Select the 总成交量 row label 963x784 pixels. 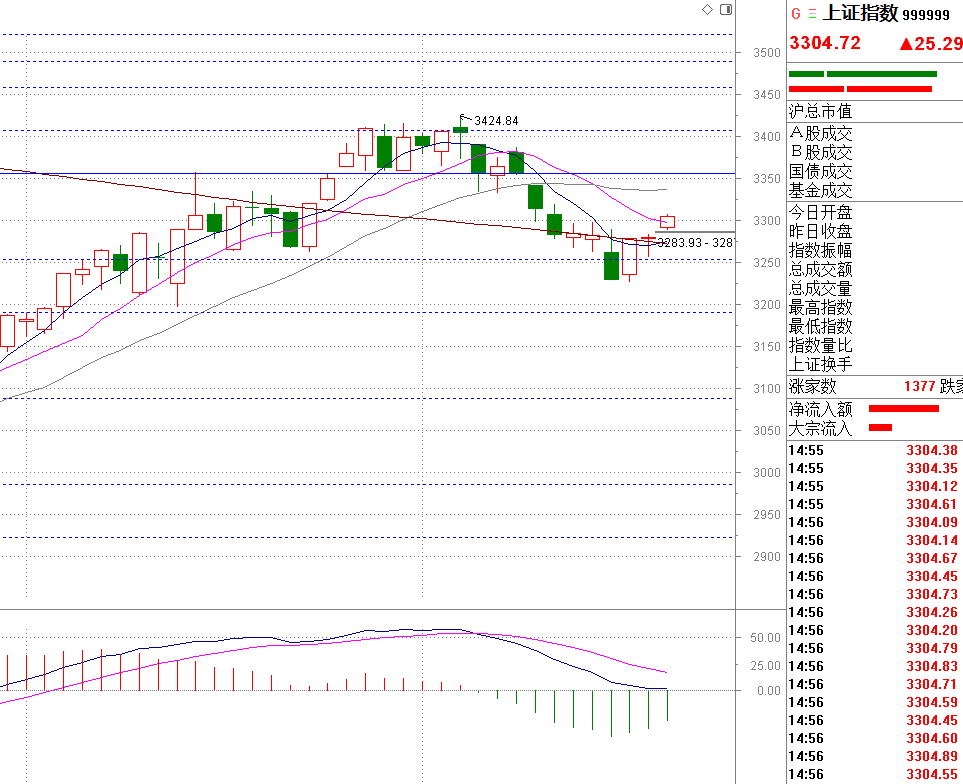(x=821, y=289)
